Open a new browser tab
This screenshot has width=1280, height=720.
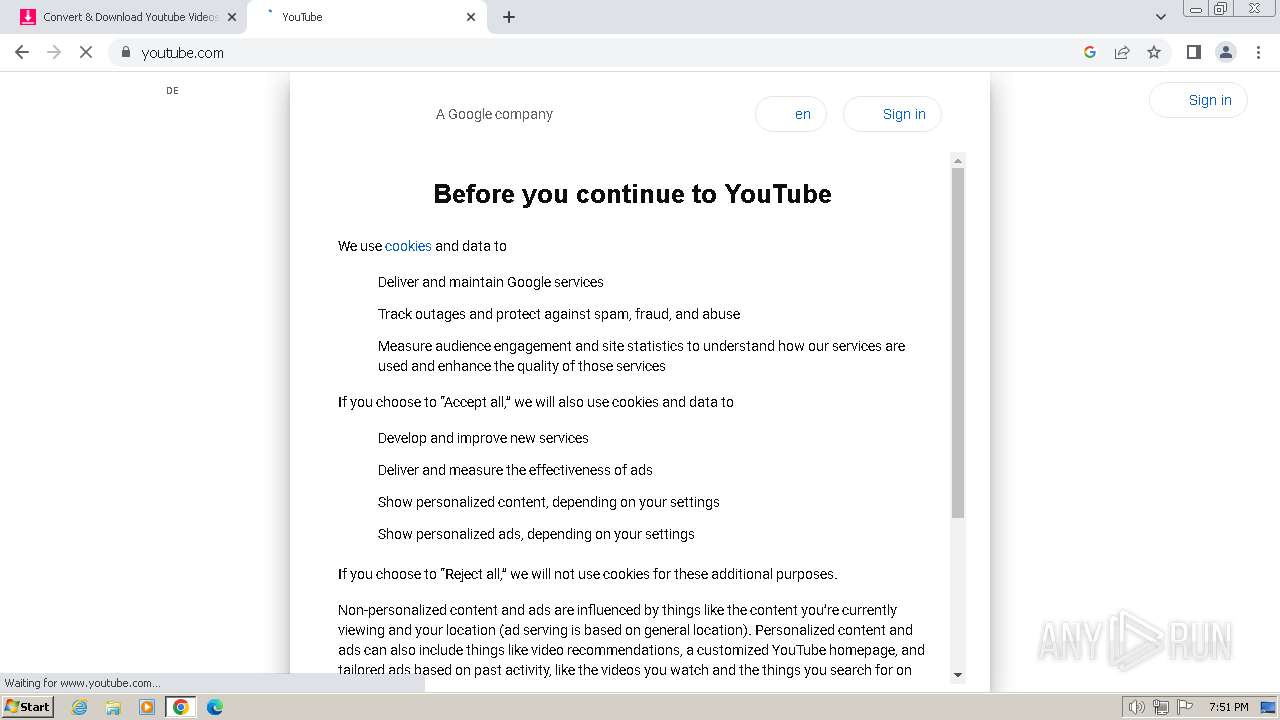509,17
